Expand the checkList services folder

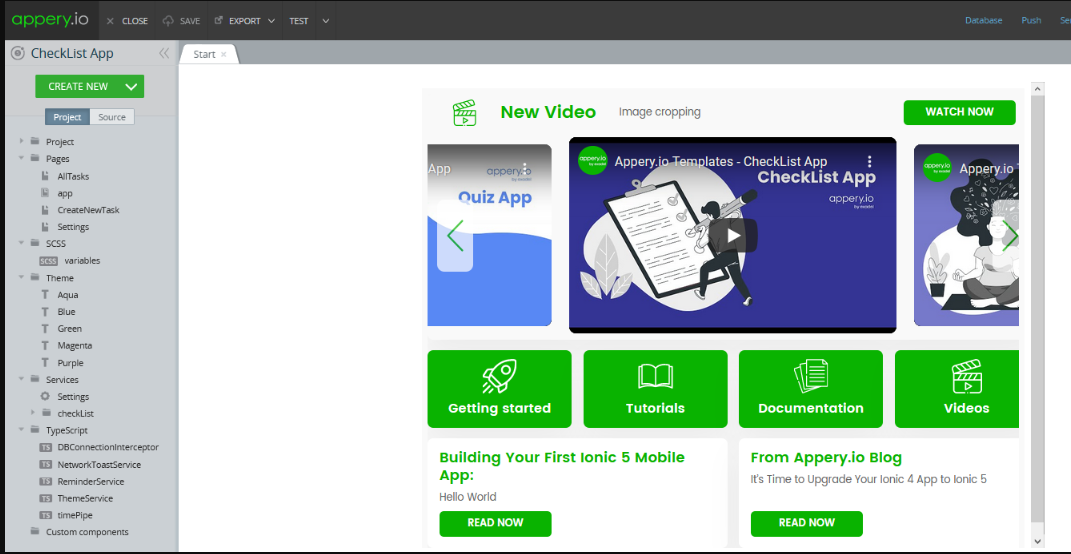(x=33, y=413)
